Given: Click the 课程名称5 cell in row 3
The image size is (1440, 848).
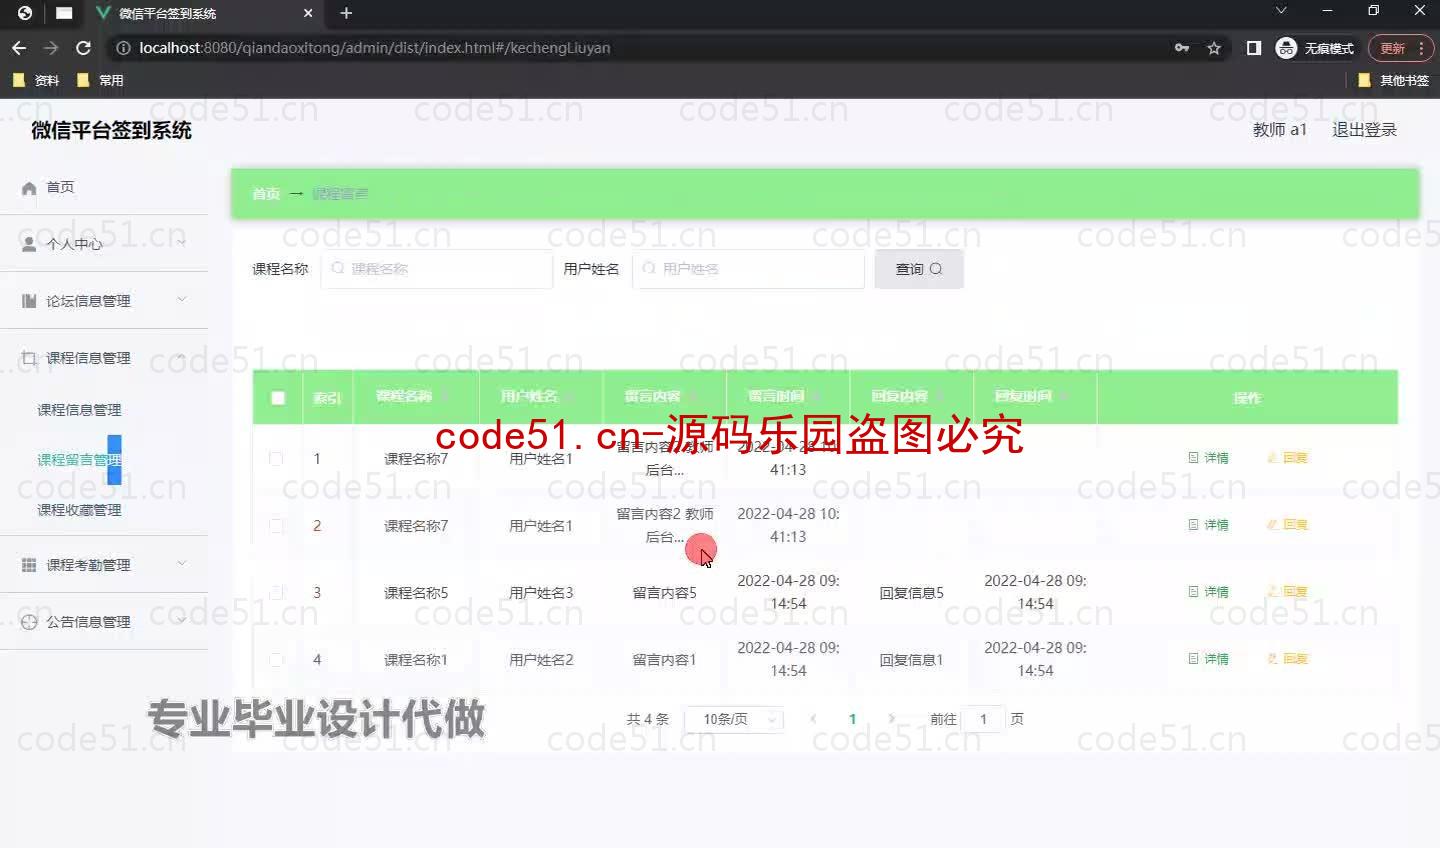Looking at the screenshot, I should (x=416, y=593).
